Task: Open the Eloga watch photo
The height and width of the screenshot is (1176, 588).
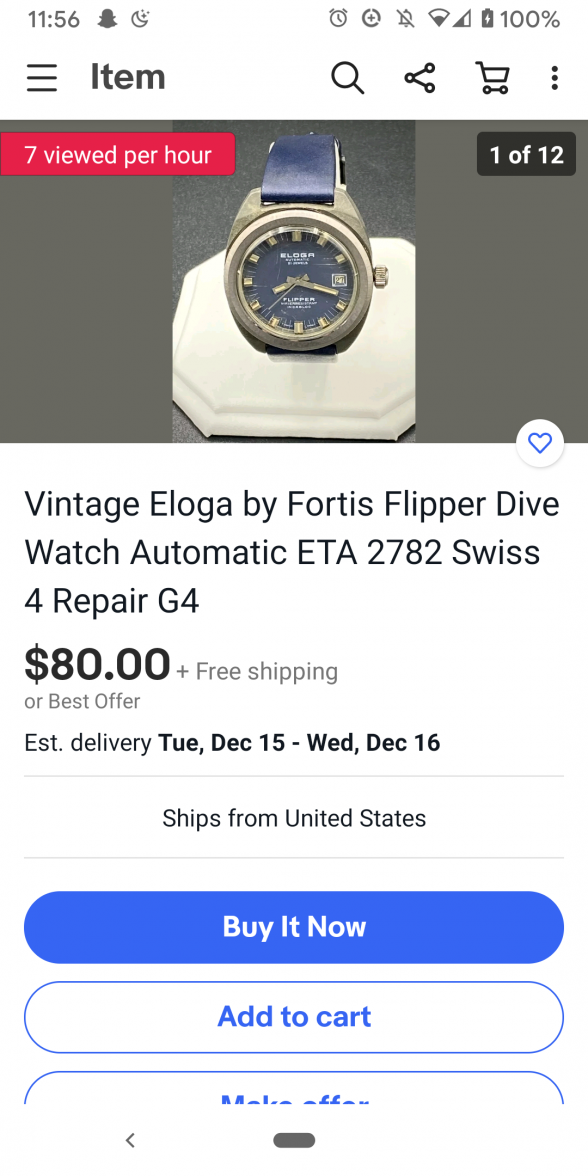Action: (x=294, y=281)
